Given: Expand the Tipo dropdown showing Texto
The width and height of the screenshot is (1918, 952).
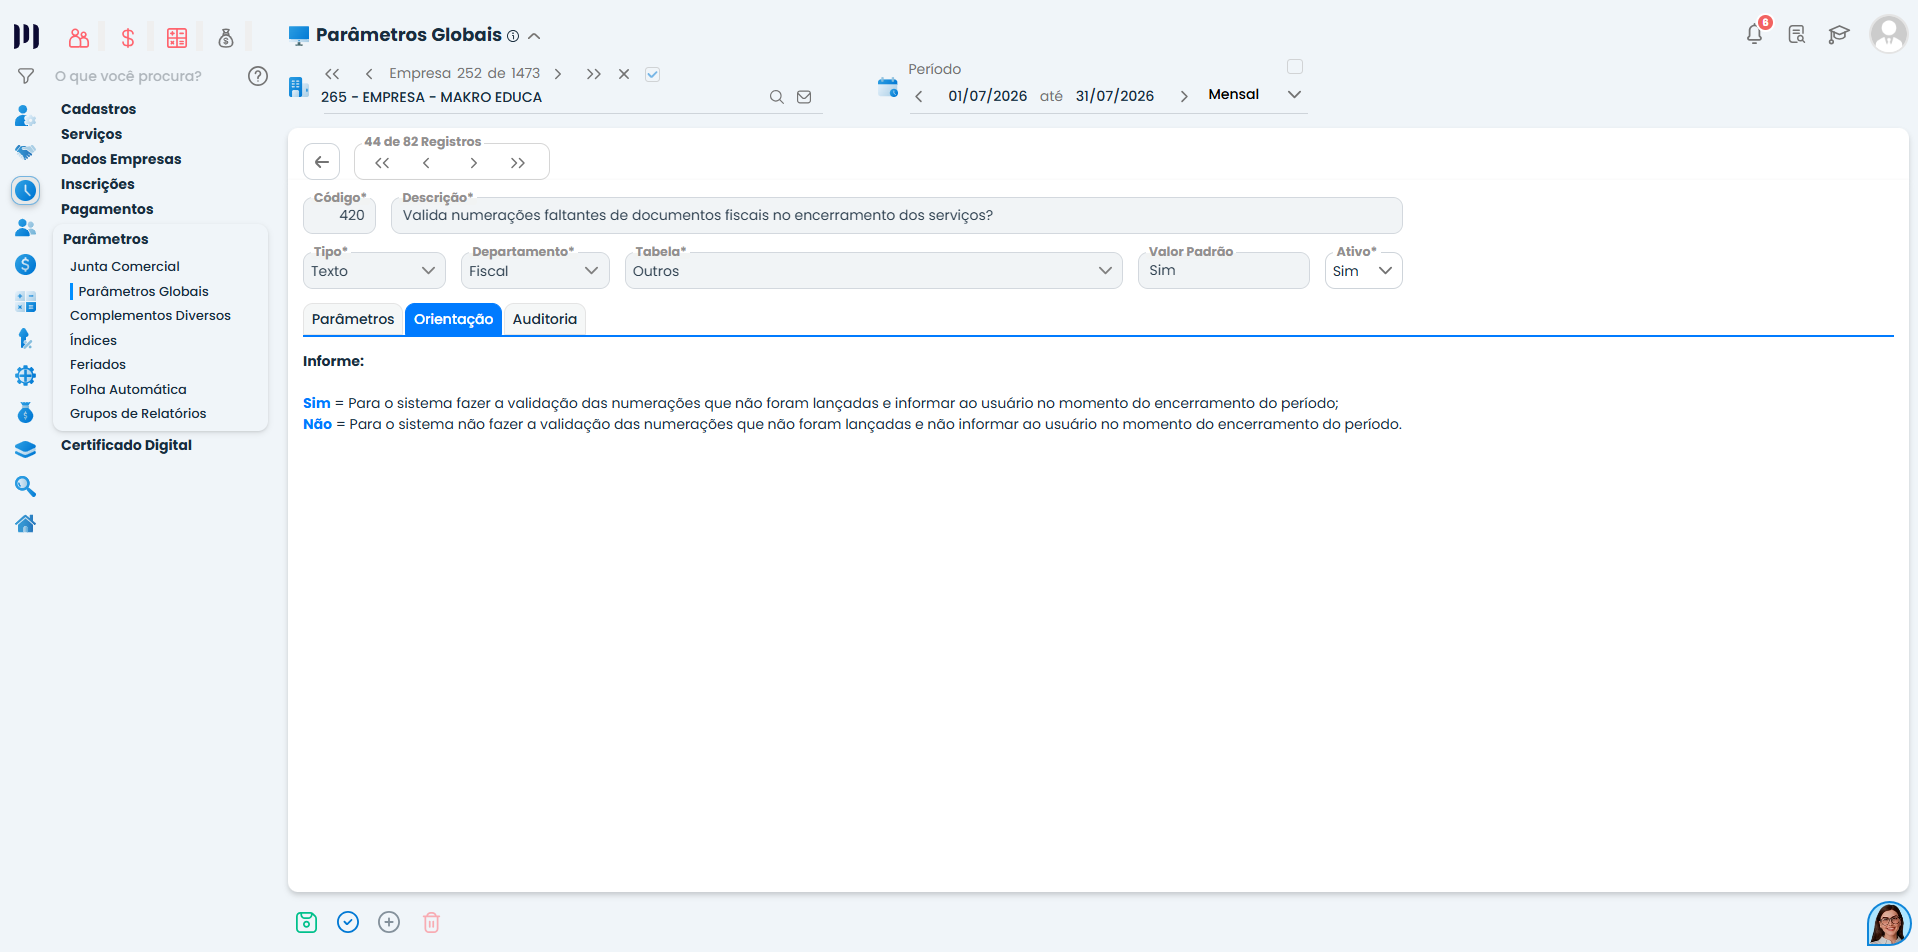Looking at the screenshot, I should [x=374, y=271].
